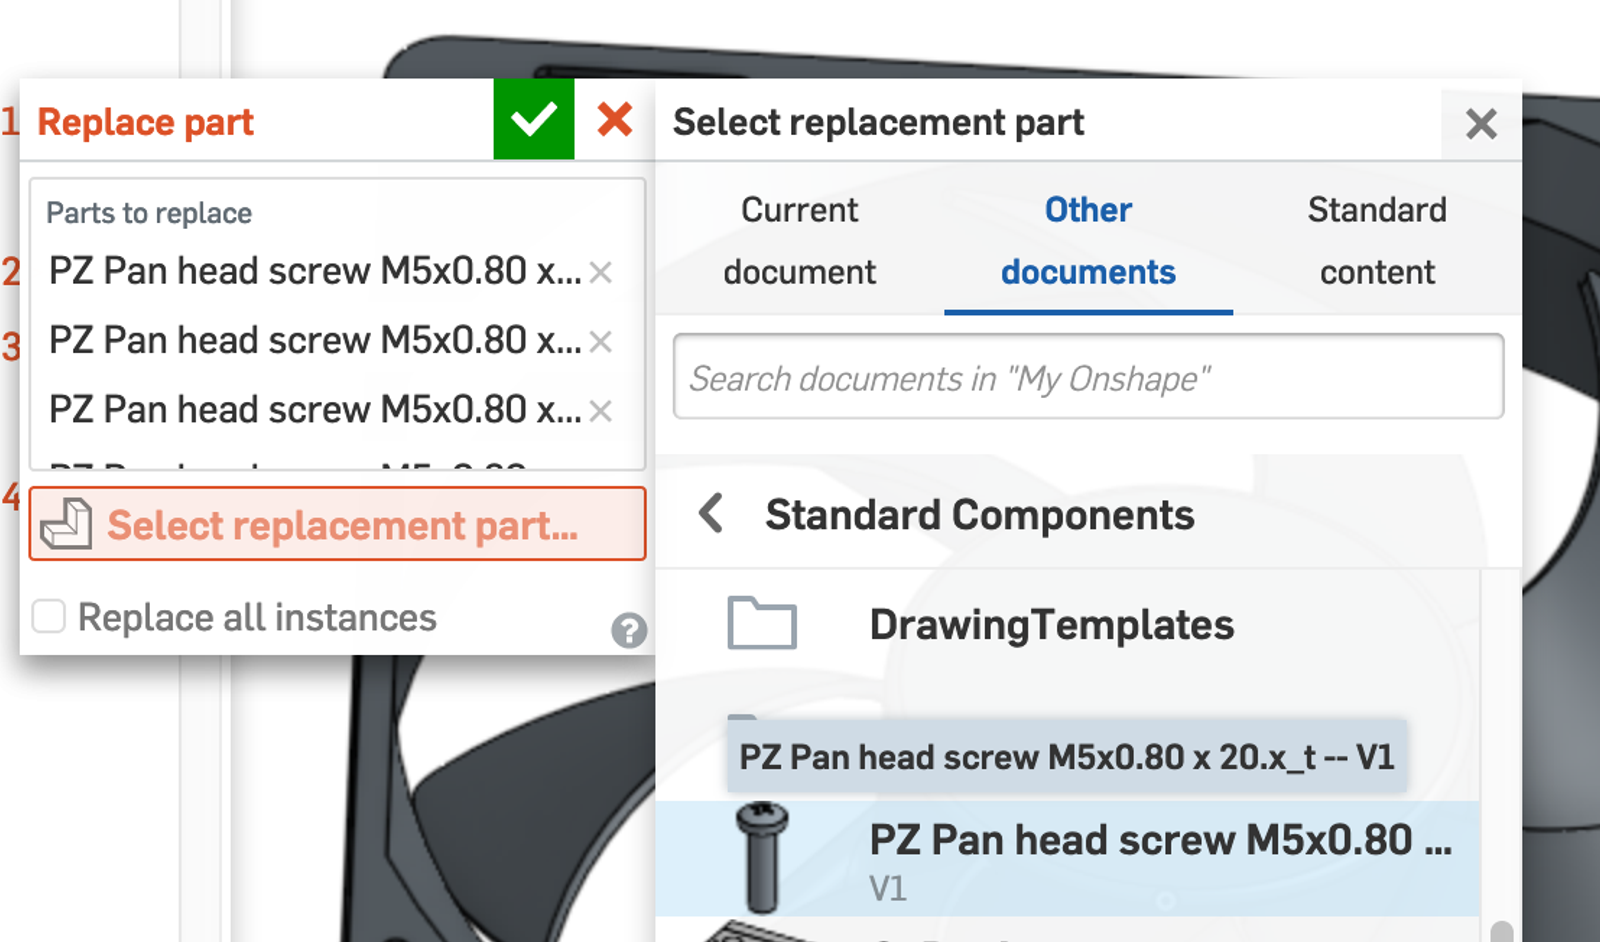Enable Replace all instances checkbox
Screen dimensions: 1600x942
tap(49, 617)
